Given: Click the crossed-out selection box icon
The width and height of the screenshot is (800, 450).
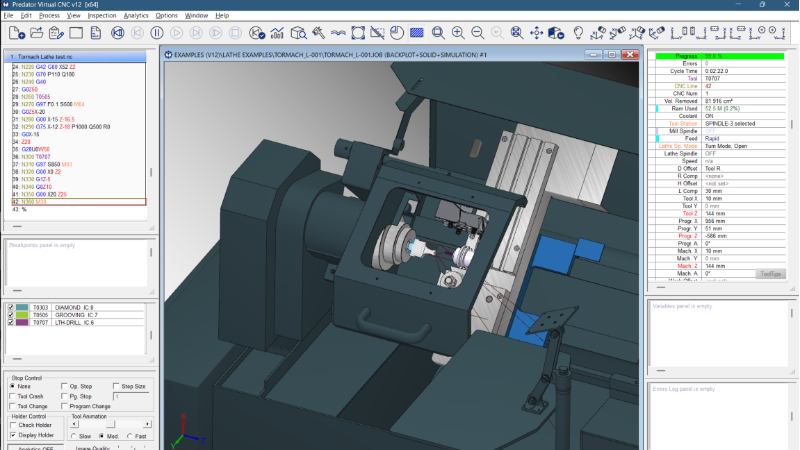Looking at the screenshot, I should coord(378,33).
